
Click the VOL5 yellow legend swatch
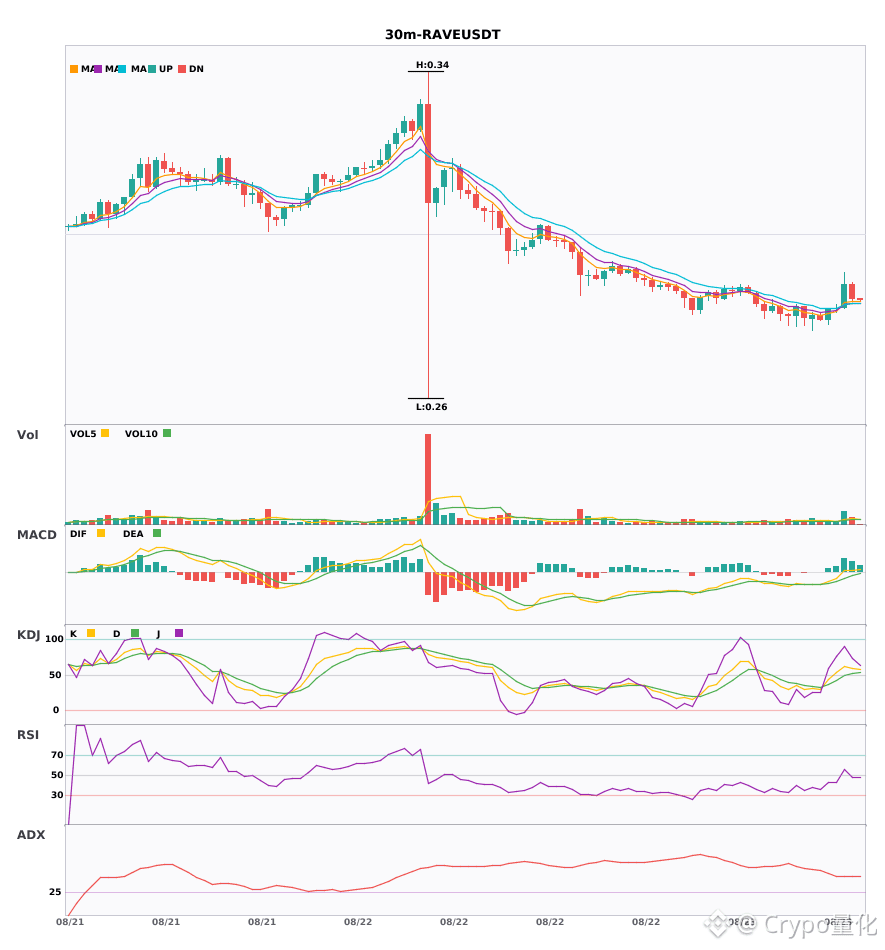(x=105, y=433)
